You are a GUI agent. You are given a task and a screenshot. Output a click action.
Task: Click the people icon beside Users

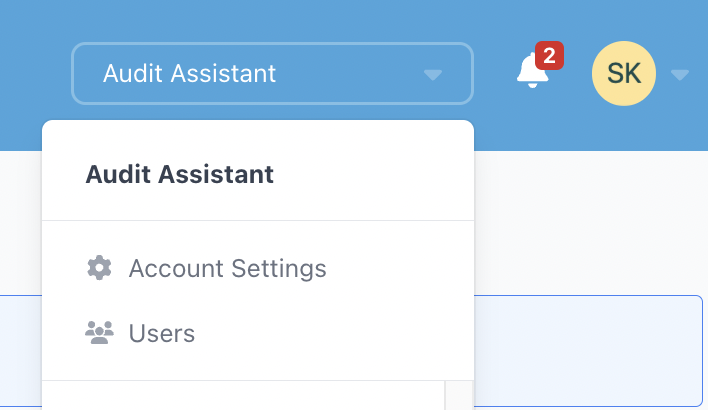pyautogui.click(x=99, y=333)
